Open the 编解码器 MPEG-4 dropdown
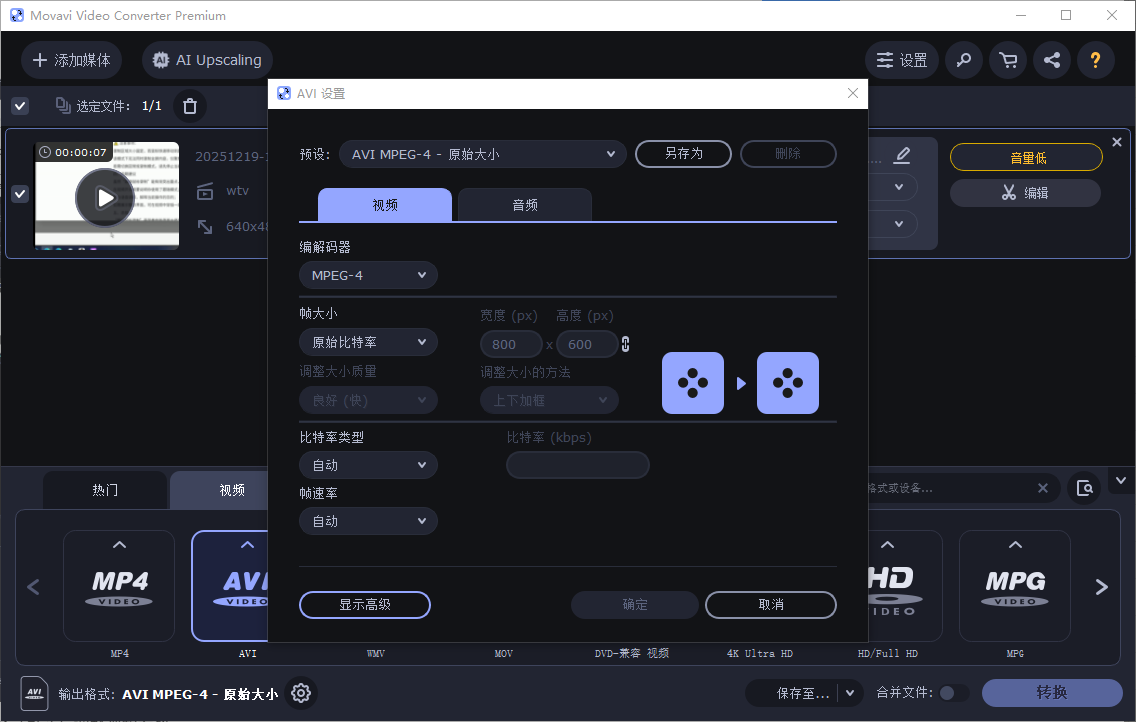Image resolution: width=1136 pixels, height=722 pixels. [x=368, y=274]
